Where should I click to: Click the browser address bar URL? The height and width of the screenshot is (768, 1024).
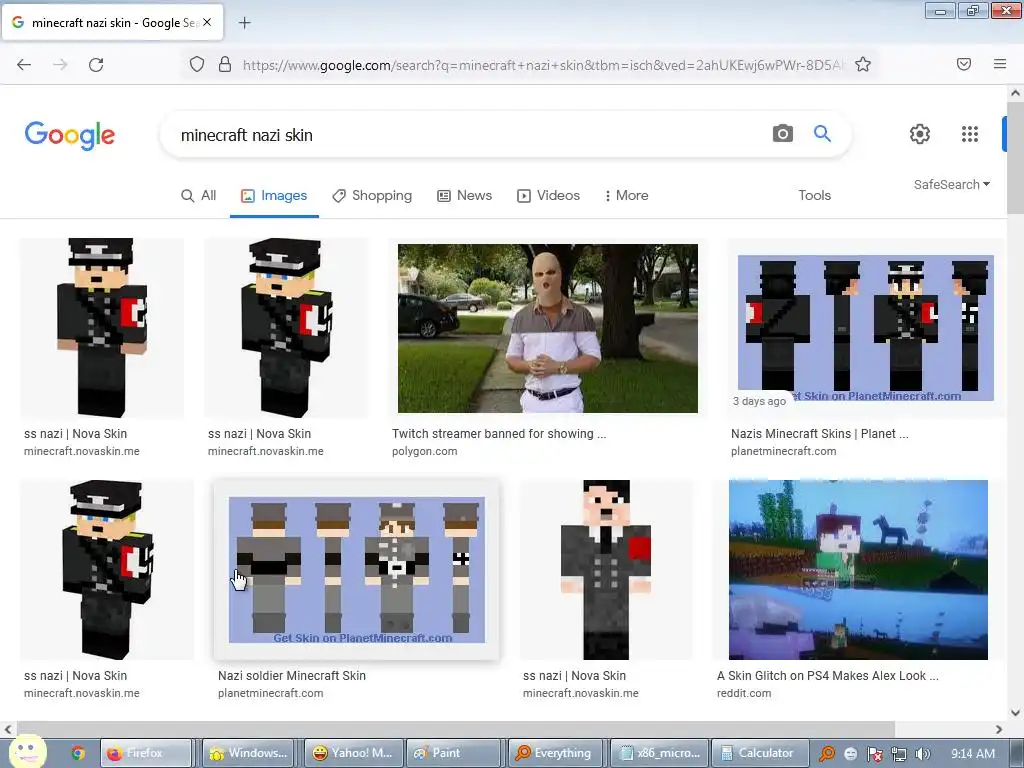(542, 65)
